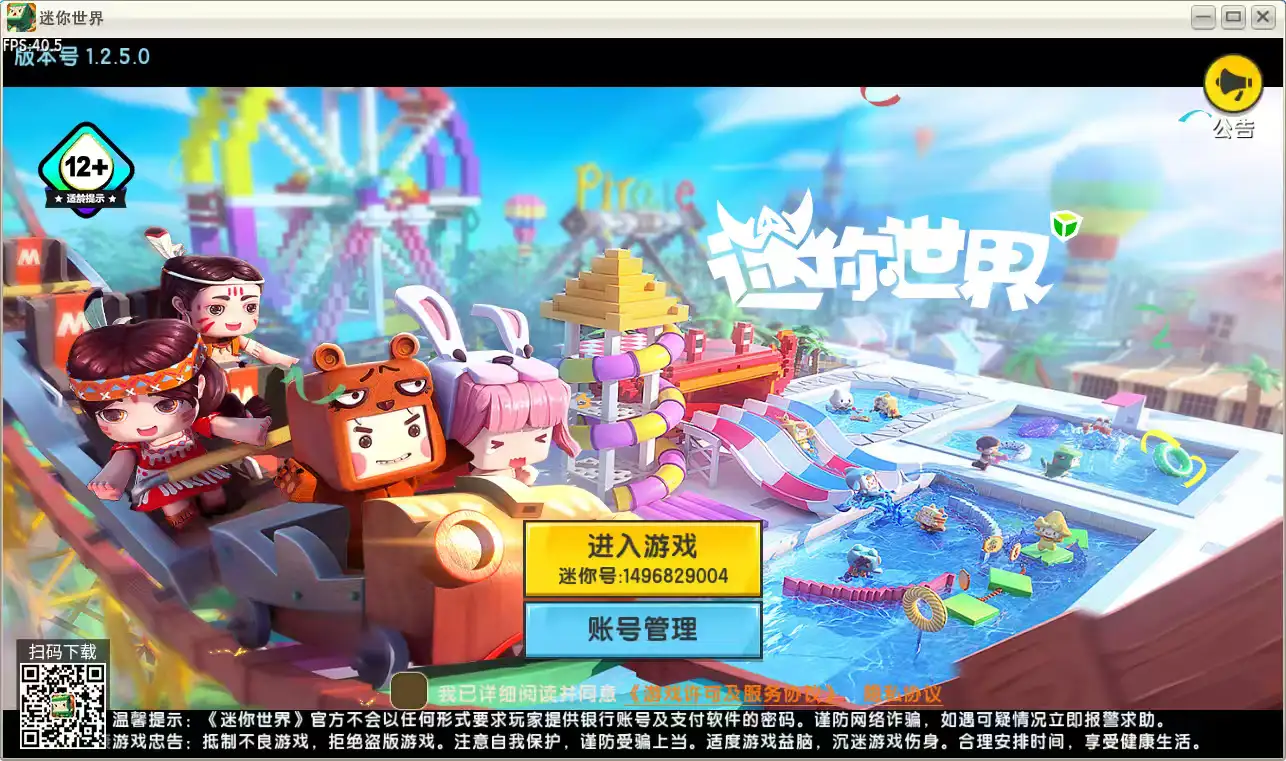
Task: Open the 公告 announcement megaphone icon
Action: point(1233,85)
